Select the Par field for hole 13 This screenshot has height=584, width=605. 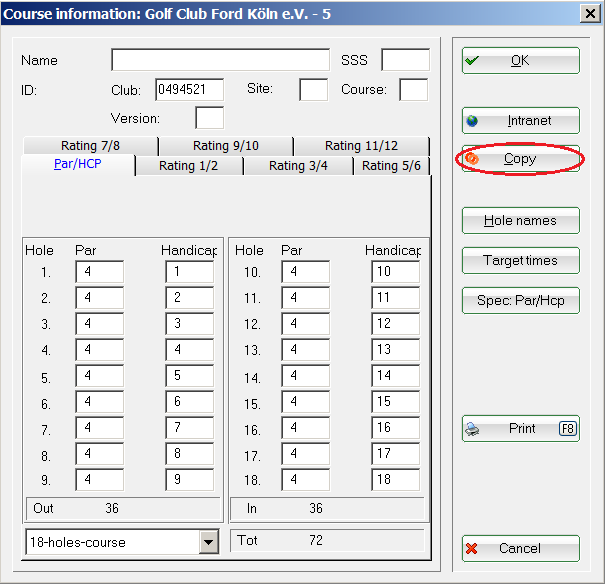[306, 349]
